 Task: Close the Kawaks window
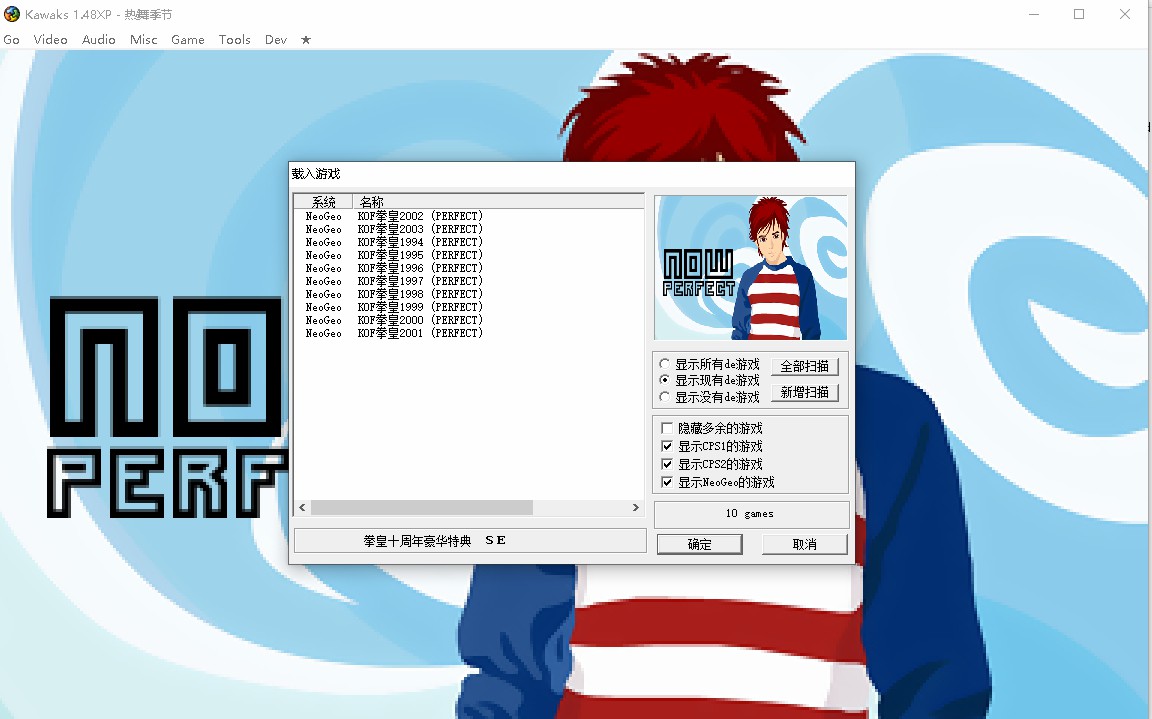[x=1125, y=14]
